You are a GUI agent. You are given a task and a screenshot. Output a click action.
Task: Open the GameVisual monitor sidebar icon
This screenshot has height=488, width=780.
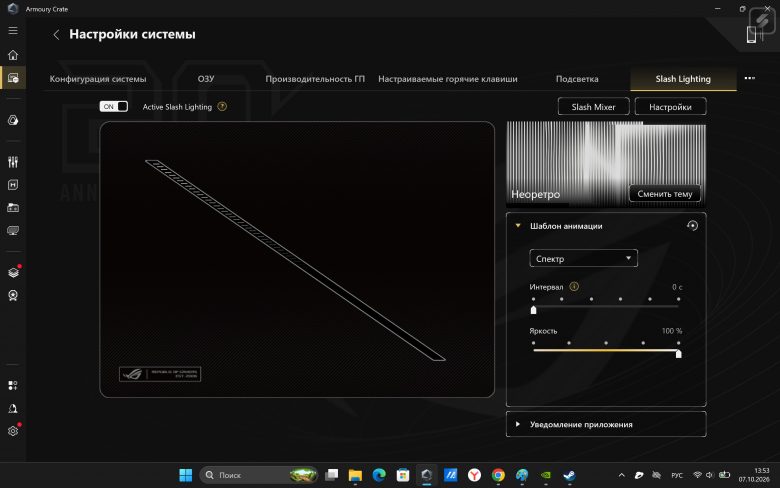pyautogui.click(x=13, y=231)
